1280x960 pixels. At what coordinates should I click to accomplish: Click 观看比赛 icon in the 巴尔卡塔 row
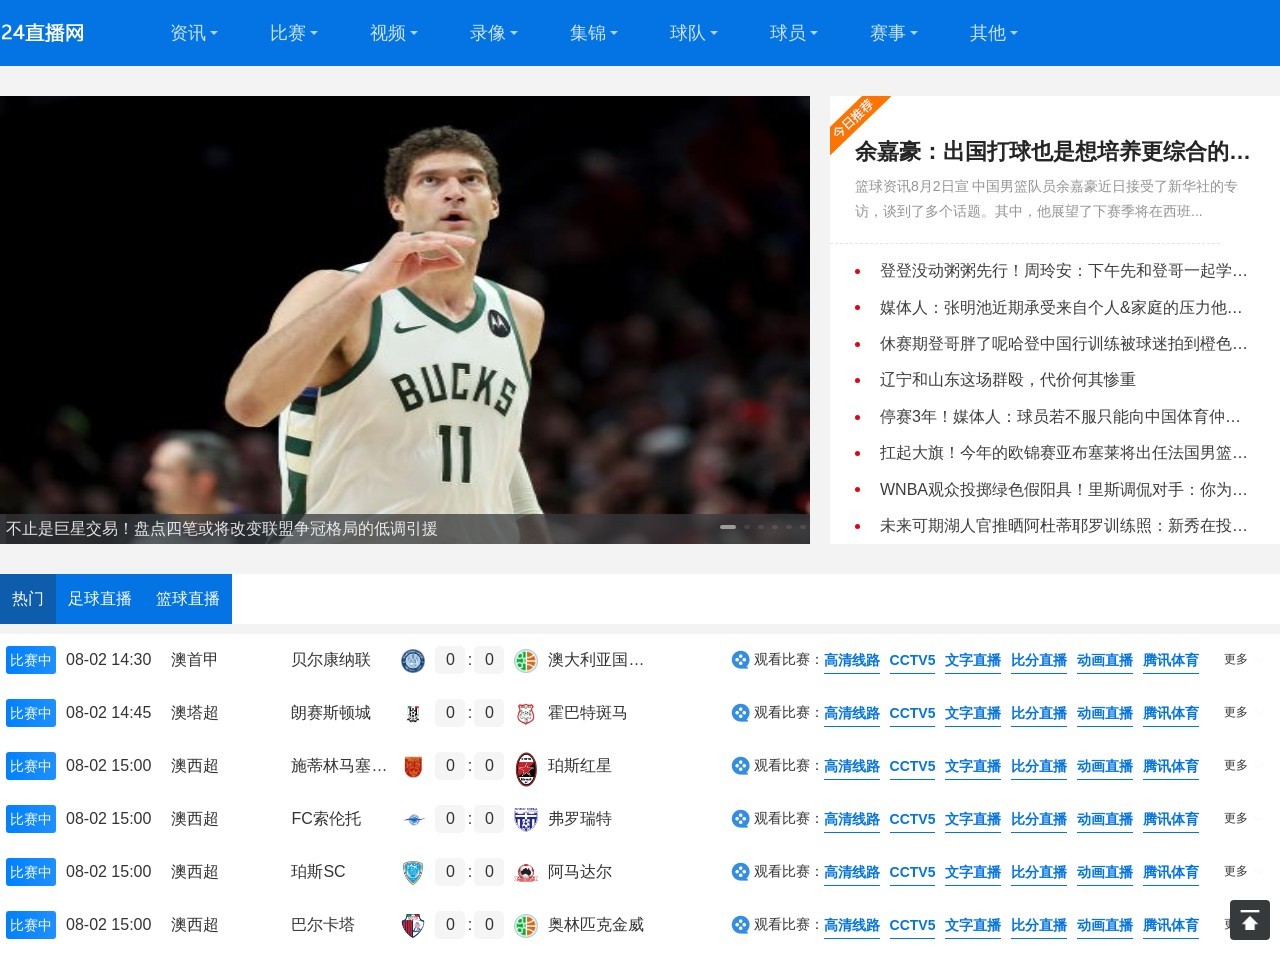point(740,925)
